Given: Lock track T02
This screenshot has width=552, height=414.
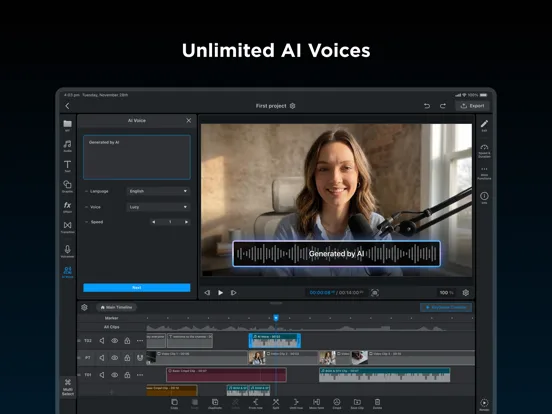Looking at the screenshot, I should coord(127,340).
